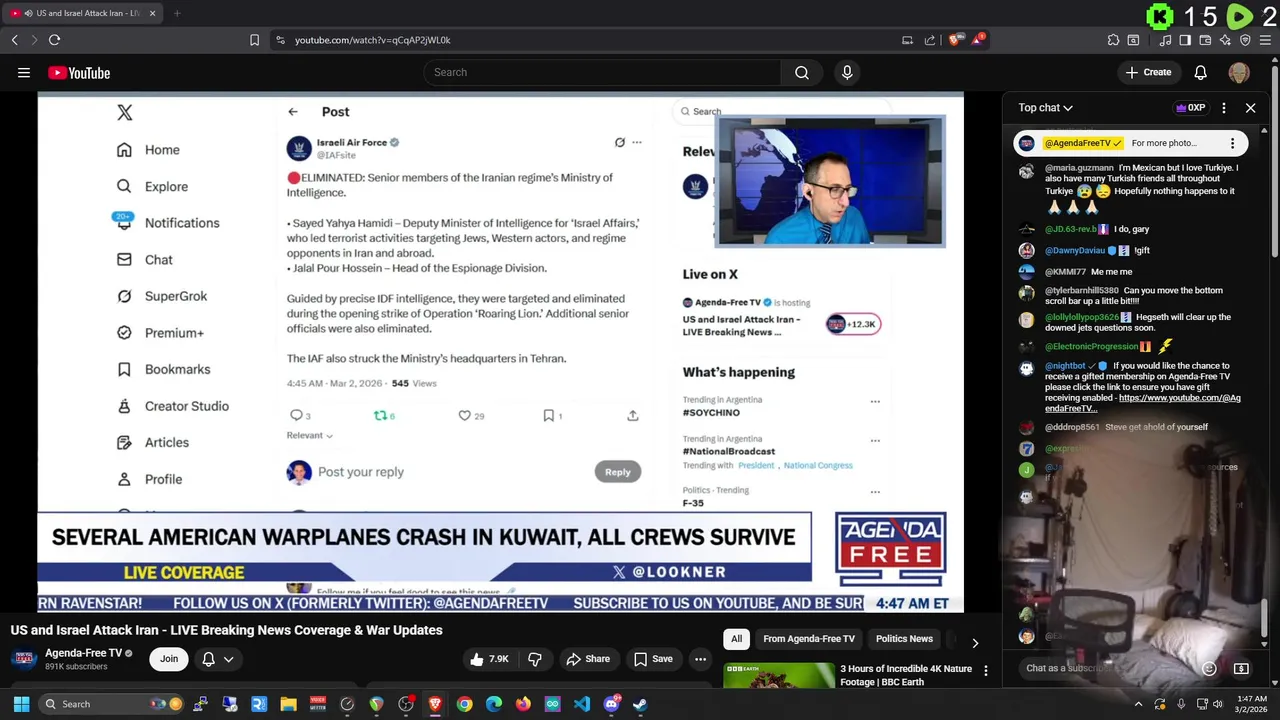Open the Leo AI sparkle icon
1280x720 pixels.
point(1225,40)
